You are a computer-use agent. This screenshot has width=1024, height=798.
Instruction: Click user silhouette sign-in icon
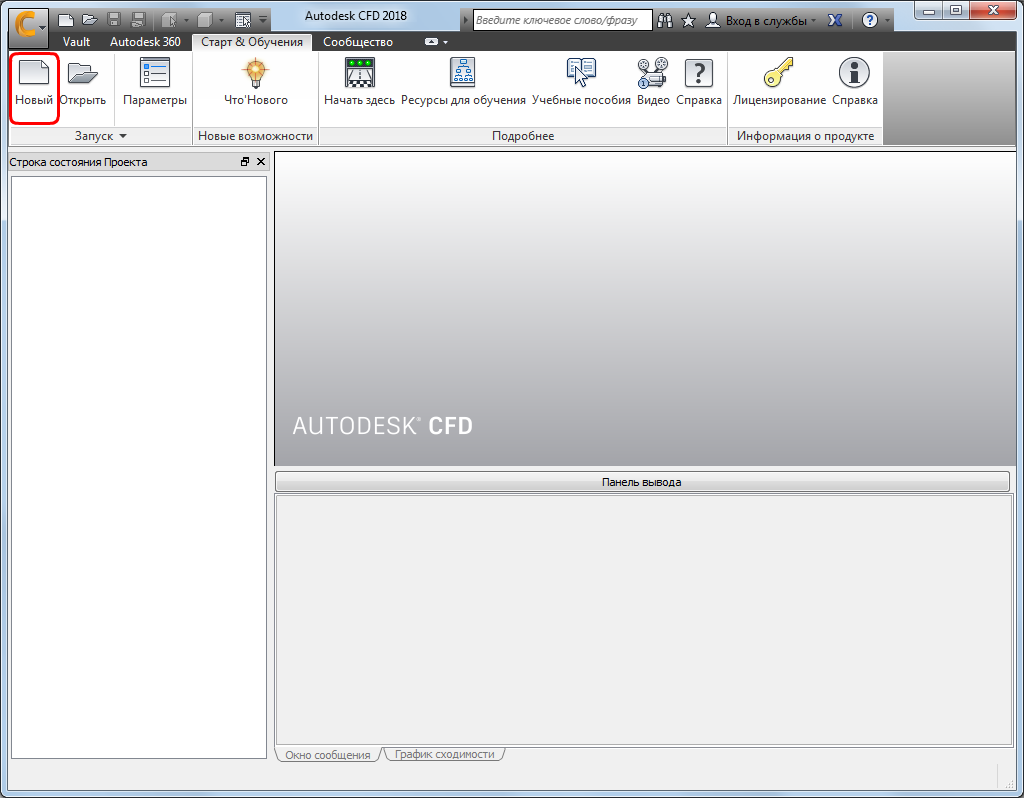(713, 20)
